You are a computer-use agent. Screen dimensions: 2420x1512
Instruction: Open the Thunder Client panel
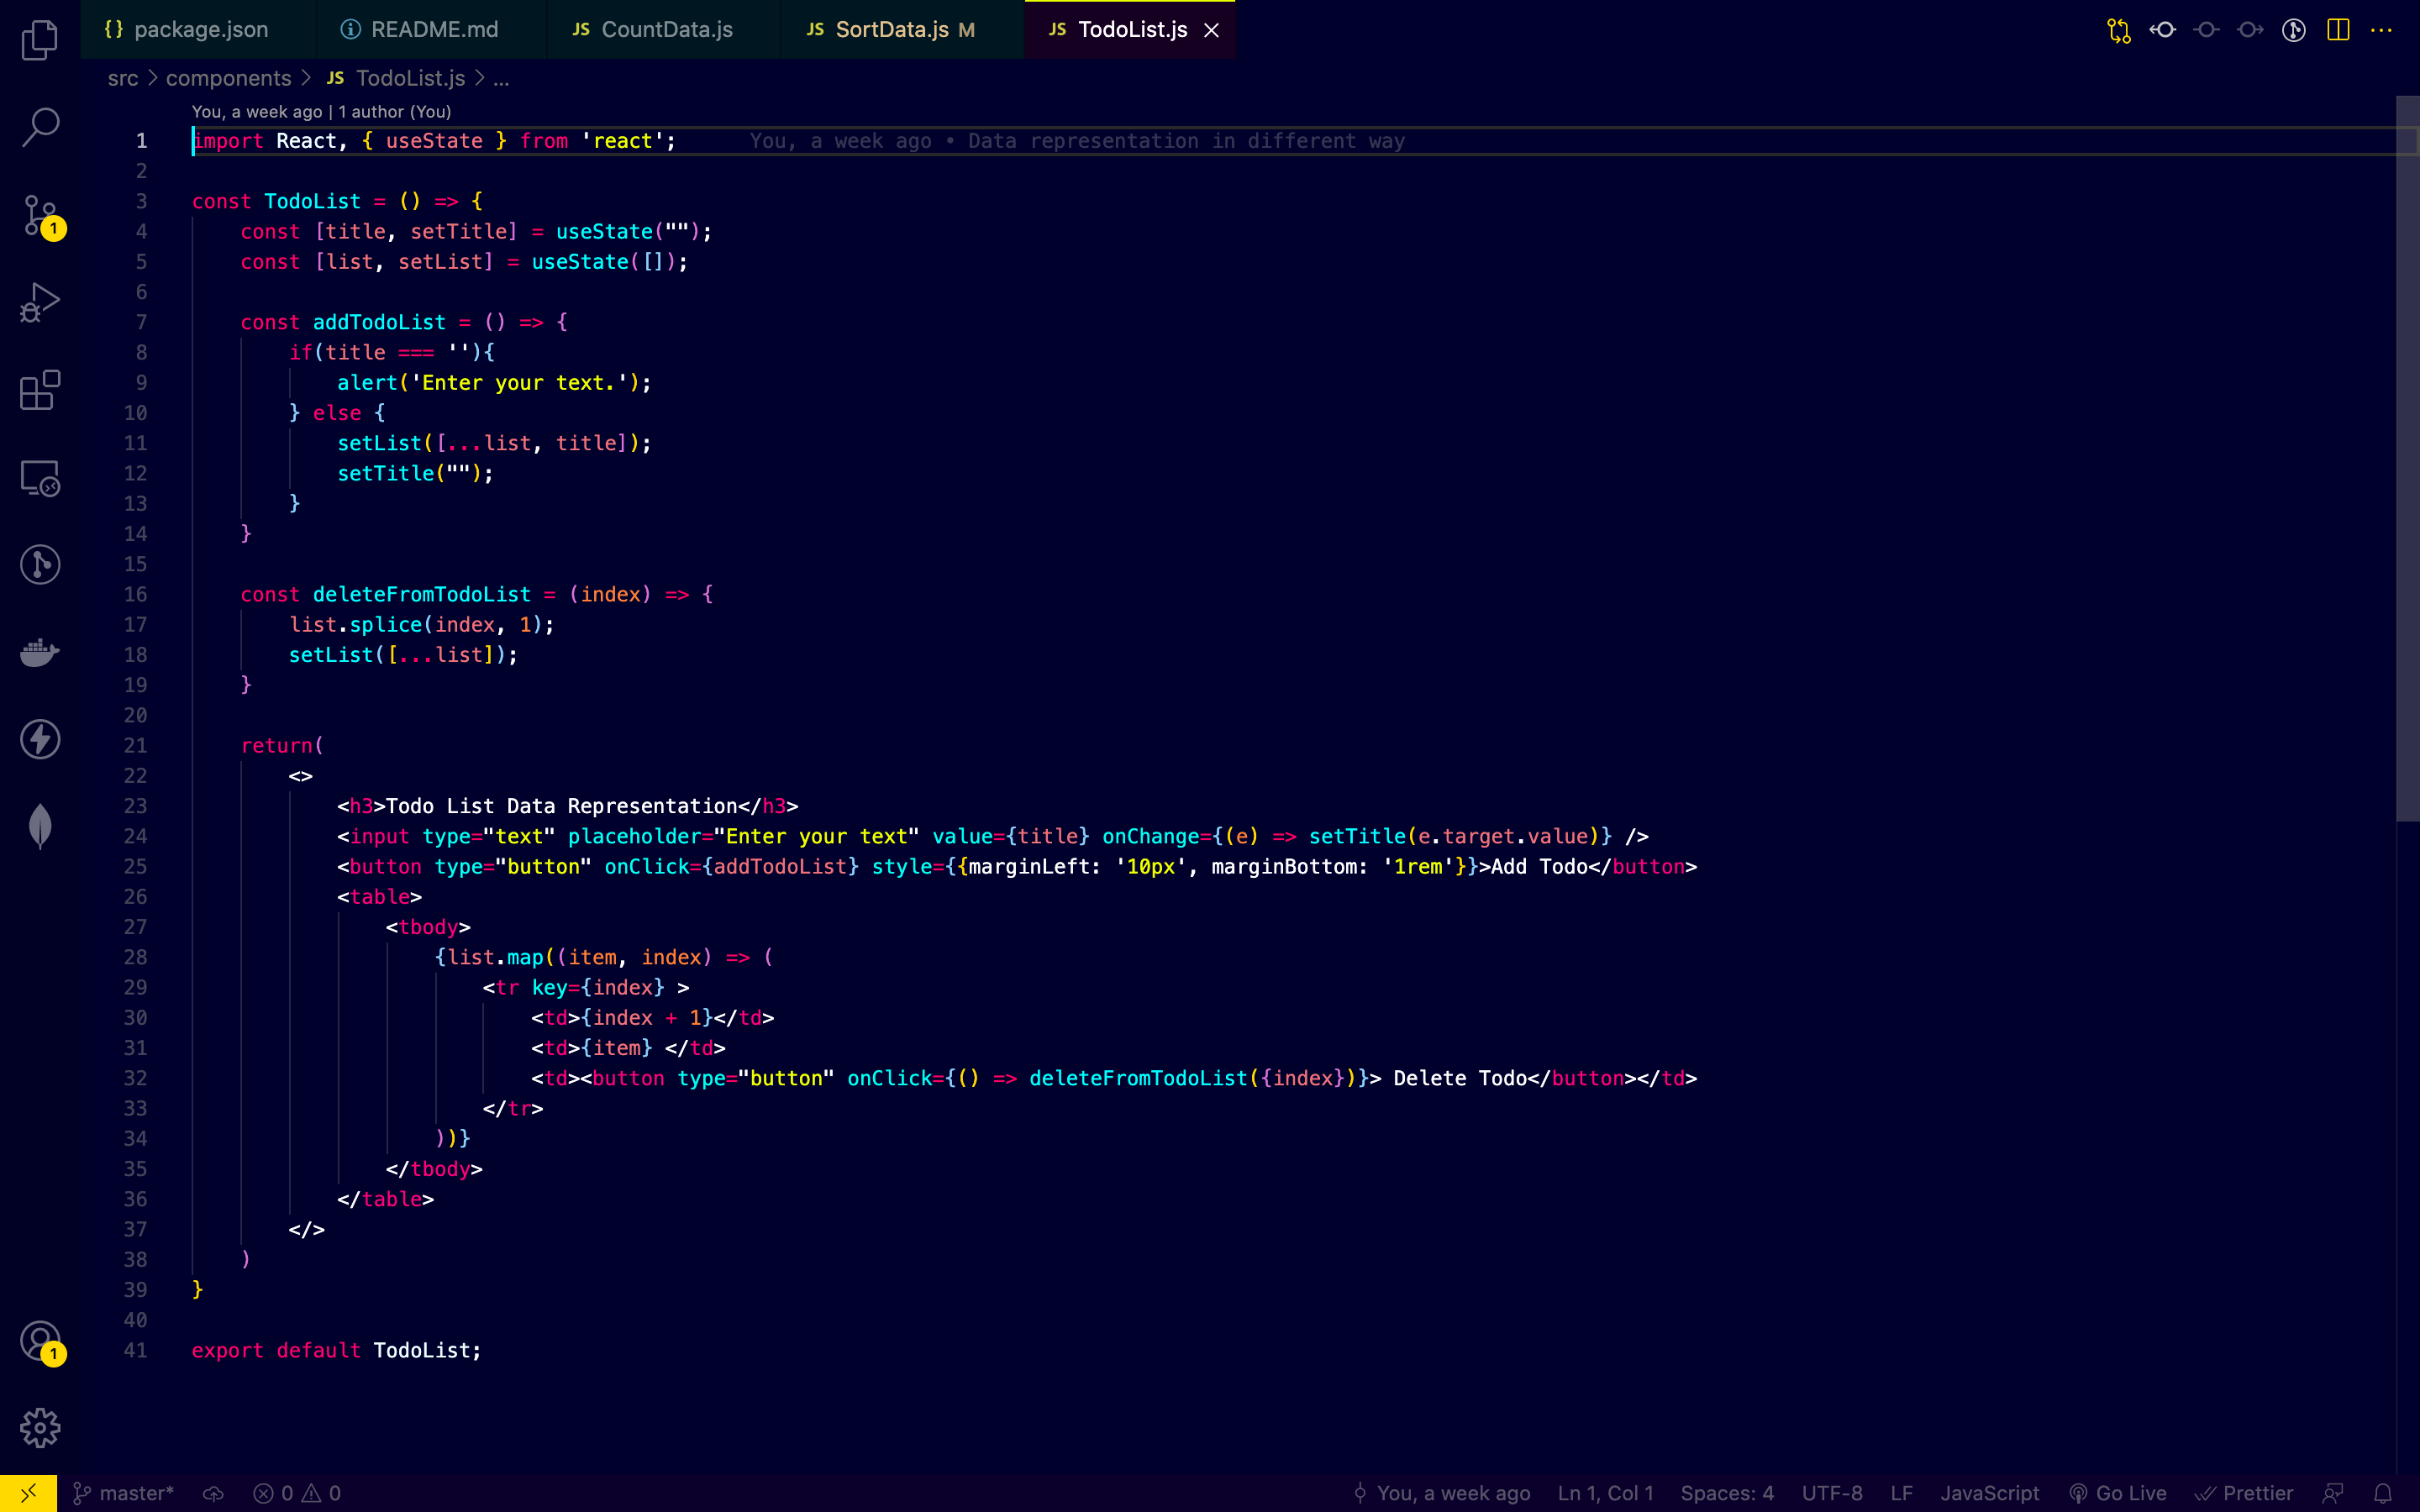40,739
